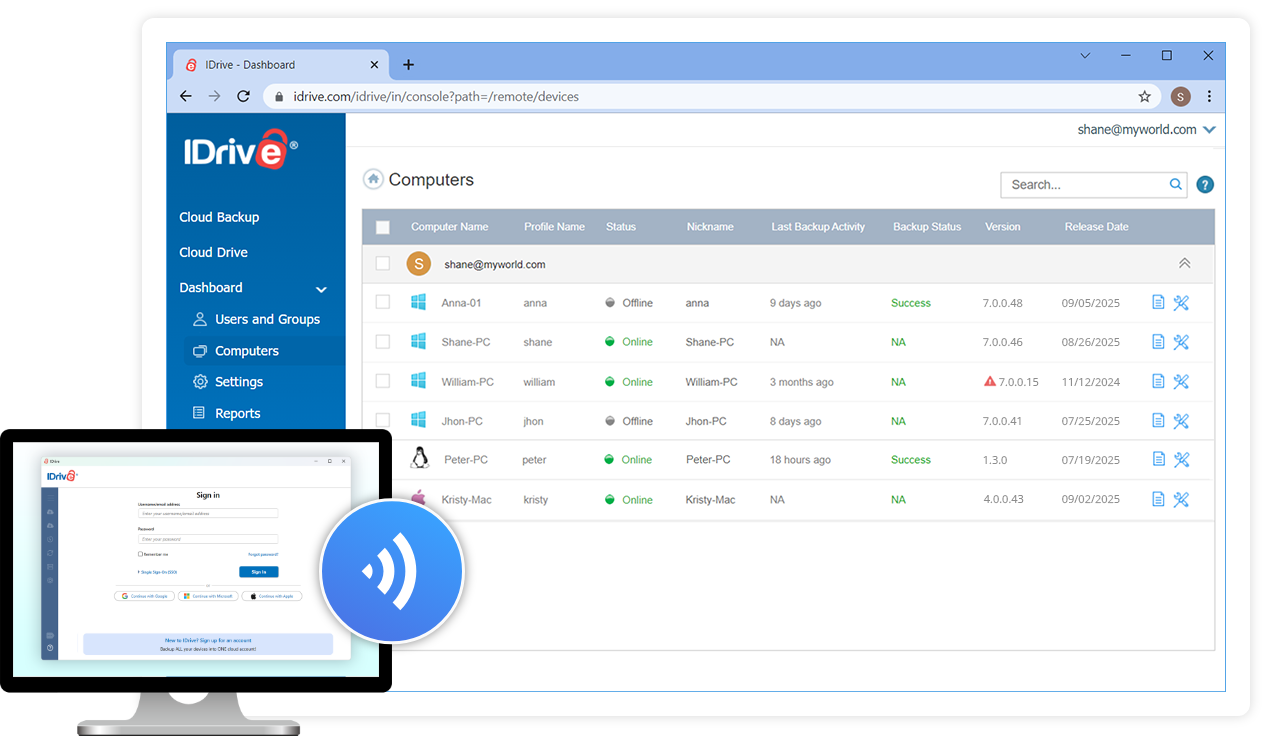Select the William-PC row checkbox
Viewport: 1268px width, 736px height.
tap(383, 381)
